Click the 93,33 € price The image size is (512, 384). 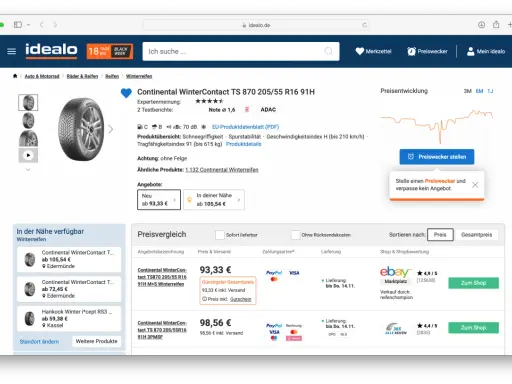(215, 270)
